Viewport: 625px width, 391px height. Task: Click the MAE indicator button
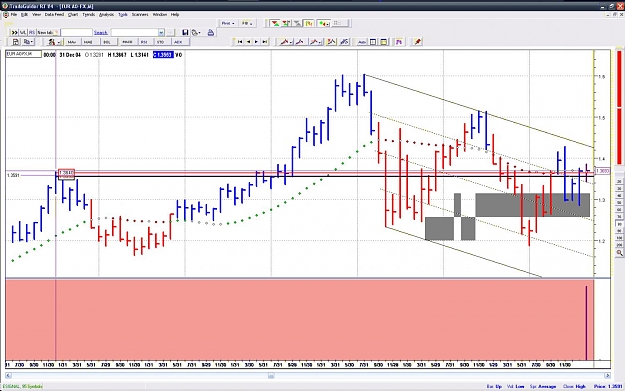point(88,42)
